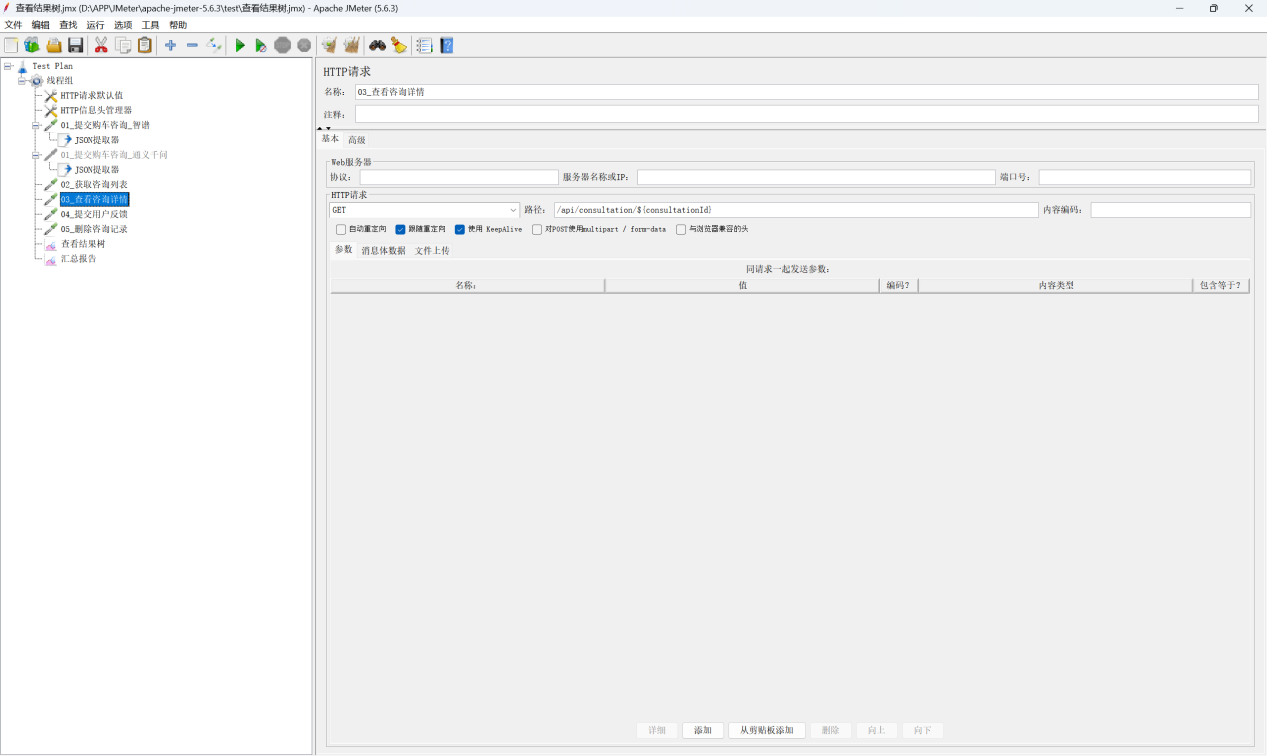
Task: Open the 选项 menu
Action: tap(123, 25)
